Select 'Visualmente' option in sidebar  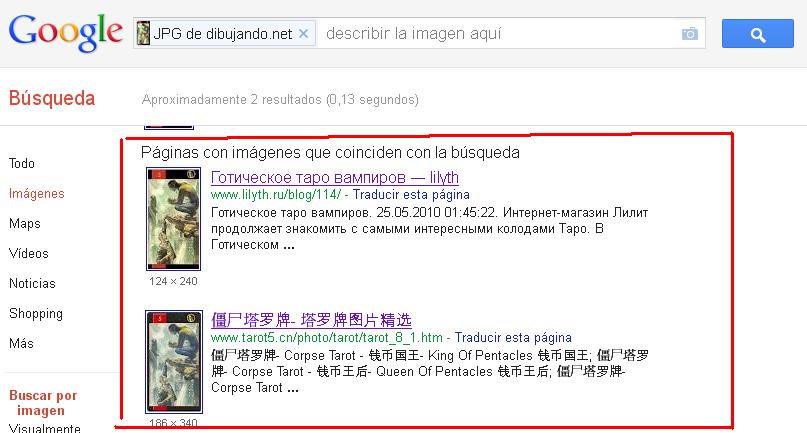point(45,427)
